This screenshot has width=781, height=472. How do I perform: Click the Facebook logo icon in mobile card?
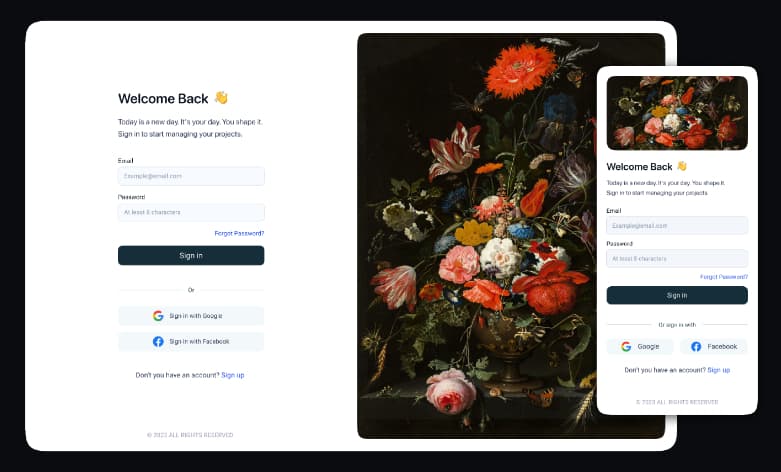696,347
